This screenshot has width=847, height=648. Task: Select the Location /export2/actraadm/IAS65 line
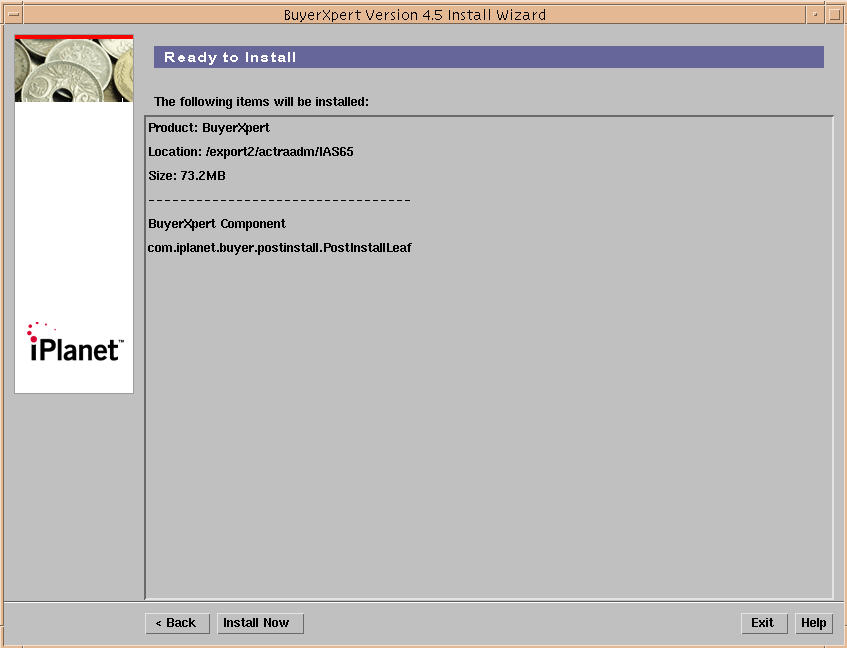[x=251, y=152]
